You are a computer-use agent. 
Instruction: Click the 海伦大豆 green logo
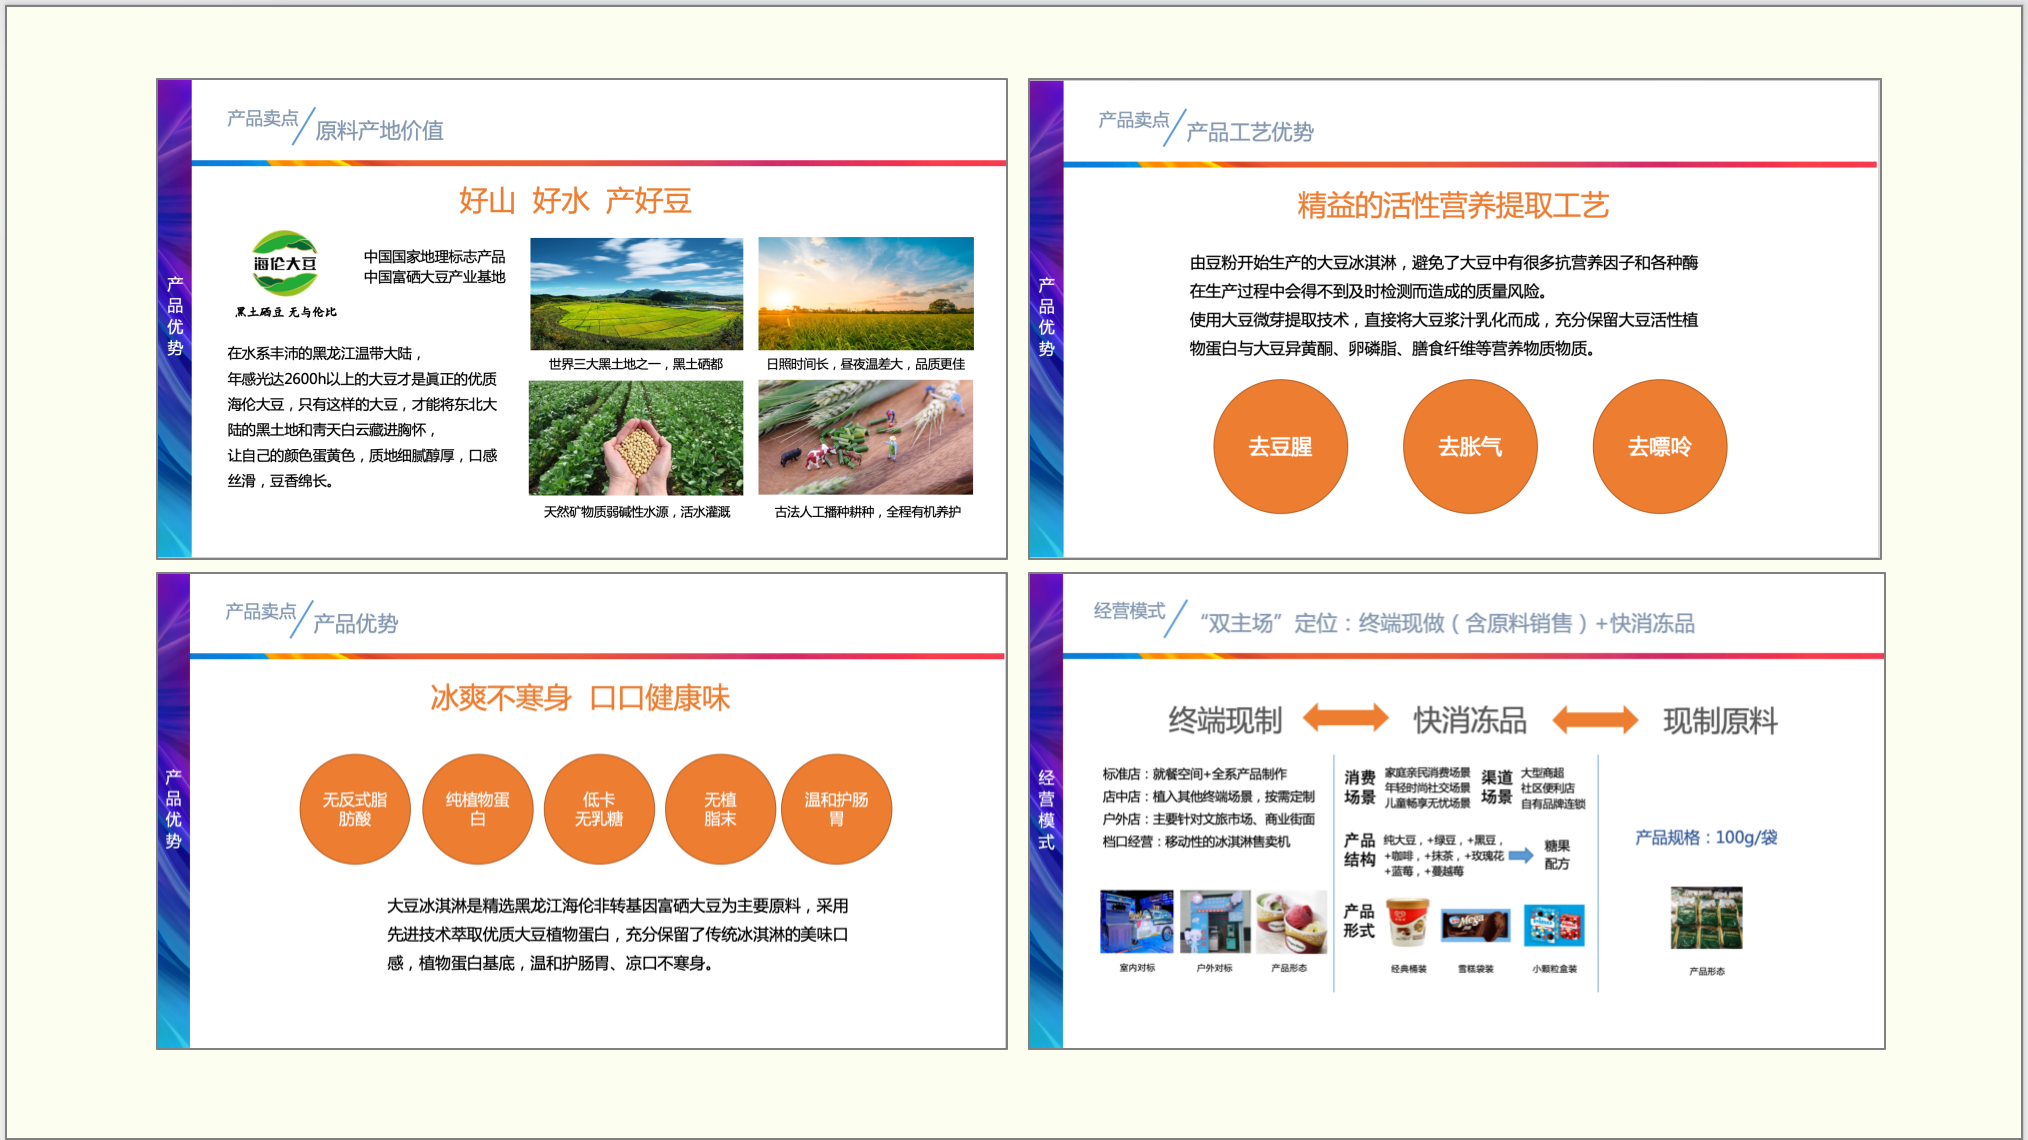(x=285, y=264)
